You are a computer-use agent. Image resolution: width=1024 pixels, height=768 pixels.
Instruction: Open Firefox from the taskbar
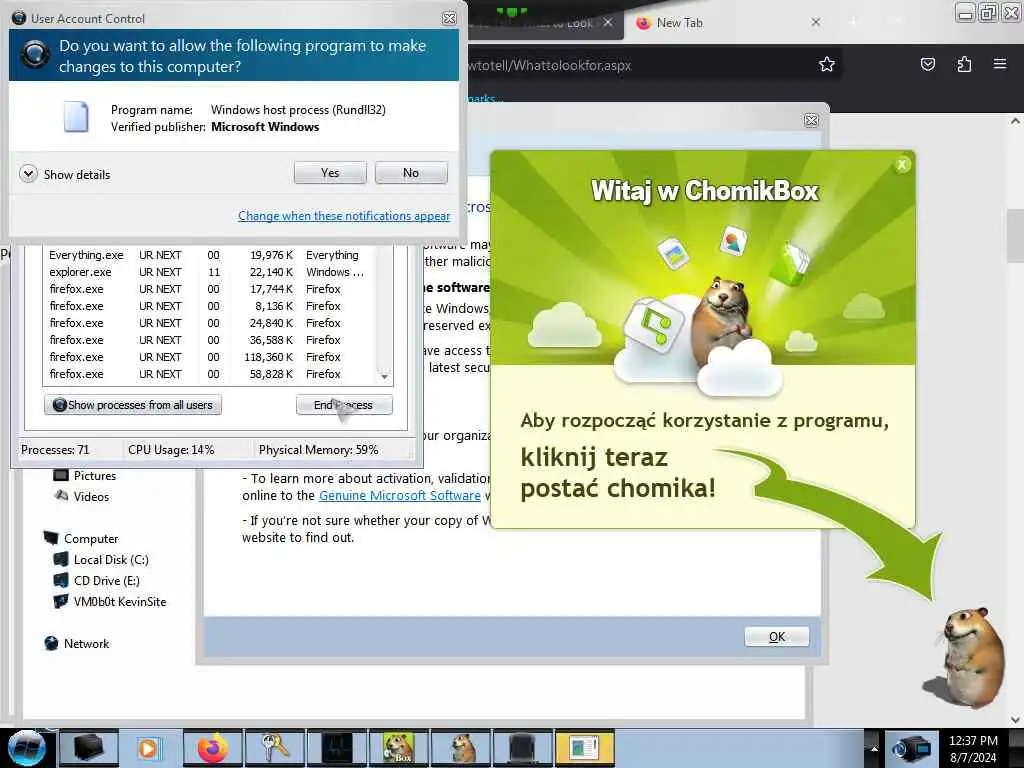click(212, 748)
